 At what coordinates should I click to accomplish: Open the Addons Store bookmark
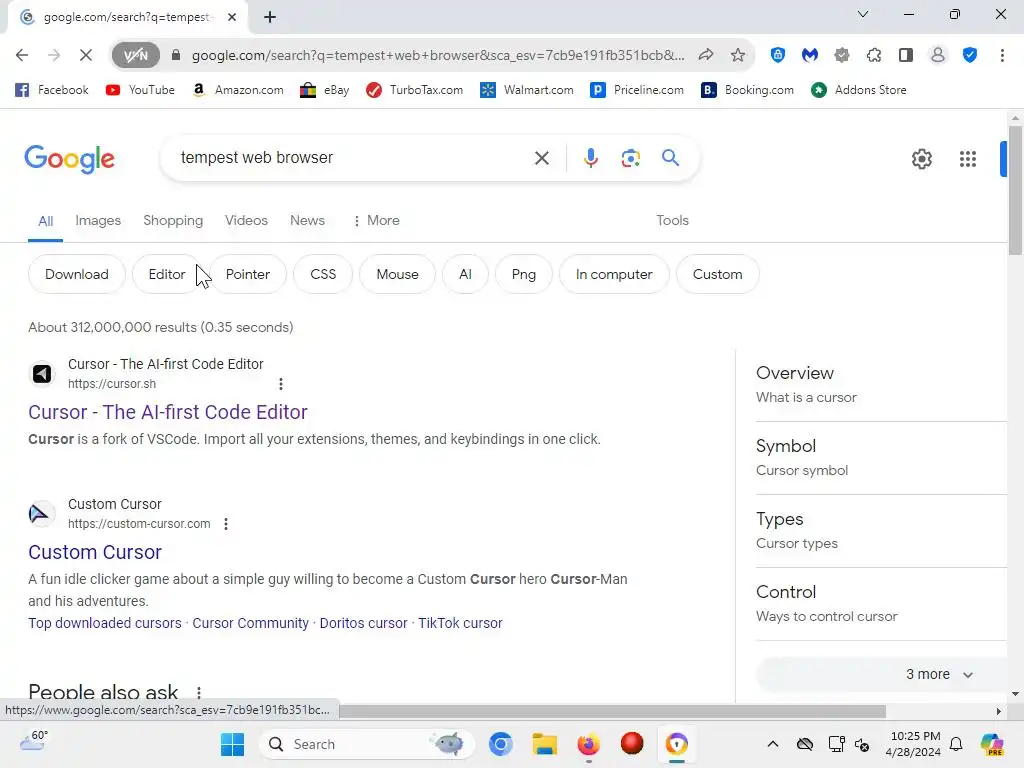859,90
